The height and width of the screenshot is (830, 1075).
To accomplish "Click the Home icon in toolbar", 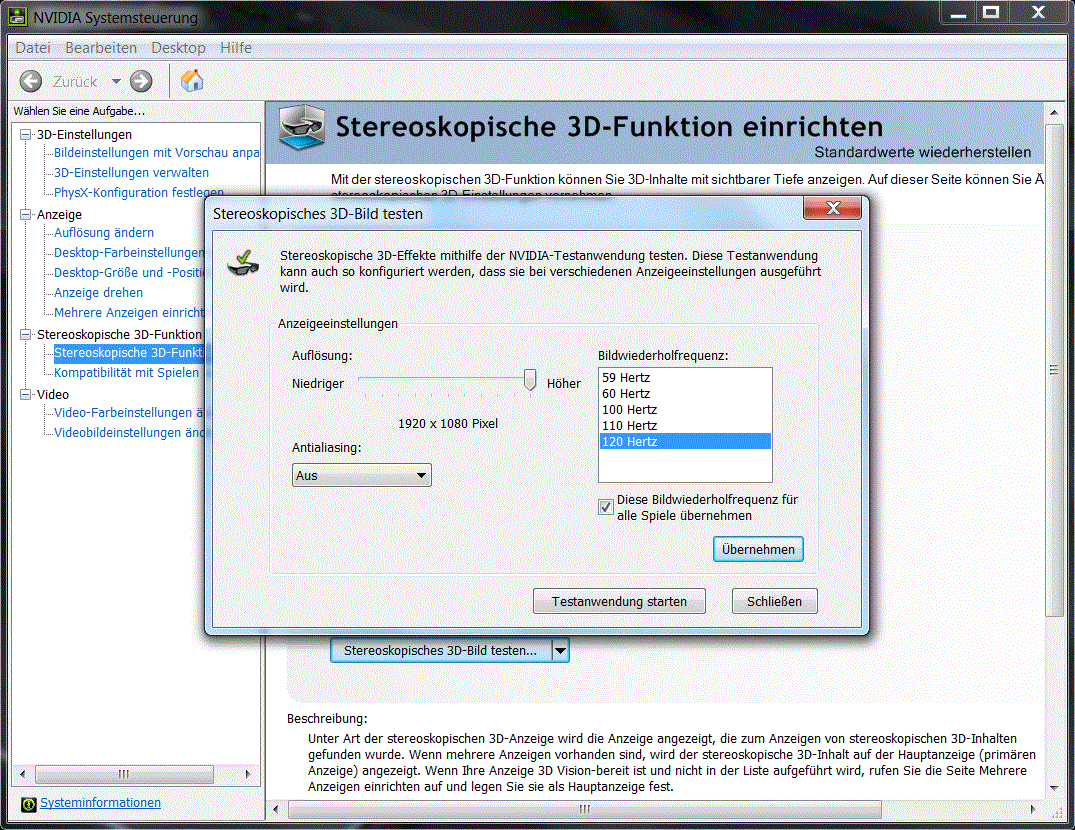I will pos(192,81).
